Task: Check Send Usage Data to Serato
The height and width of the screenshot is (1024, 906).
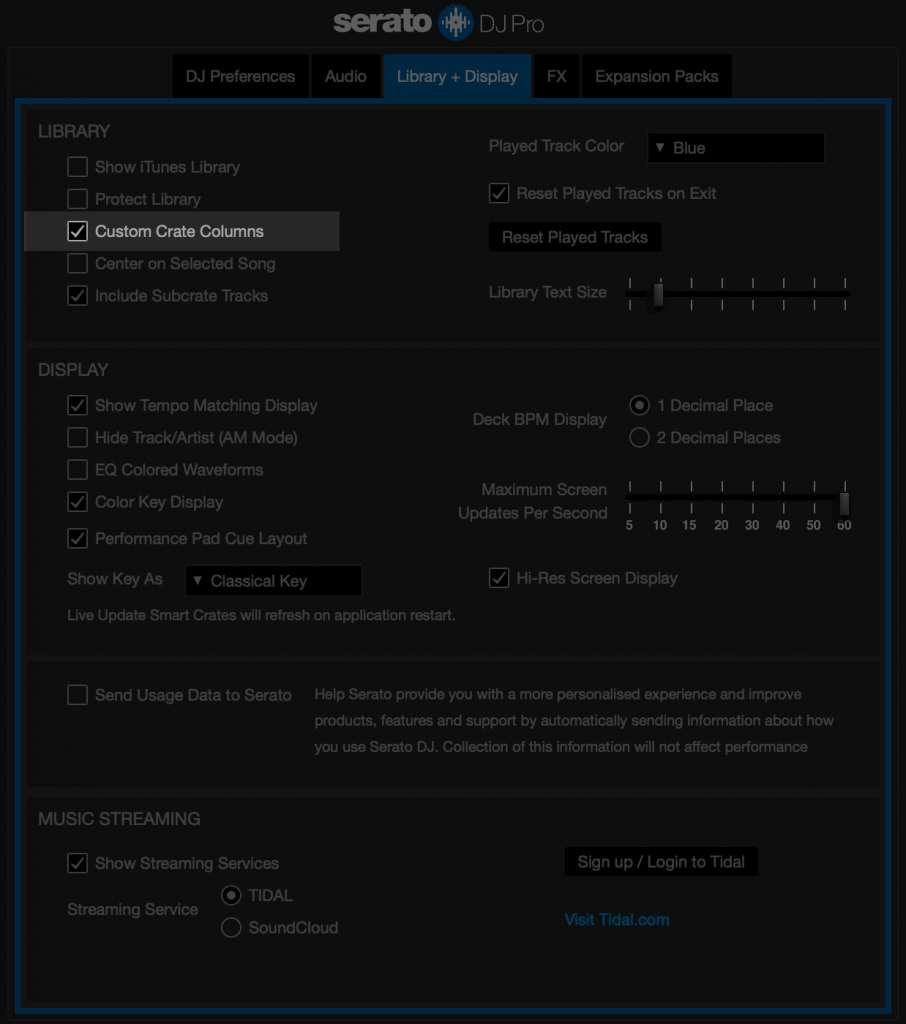Action: pyautogui.click(x=77, y=695)
